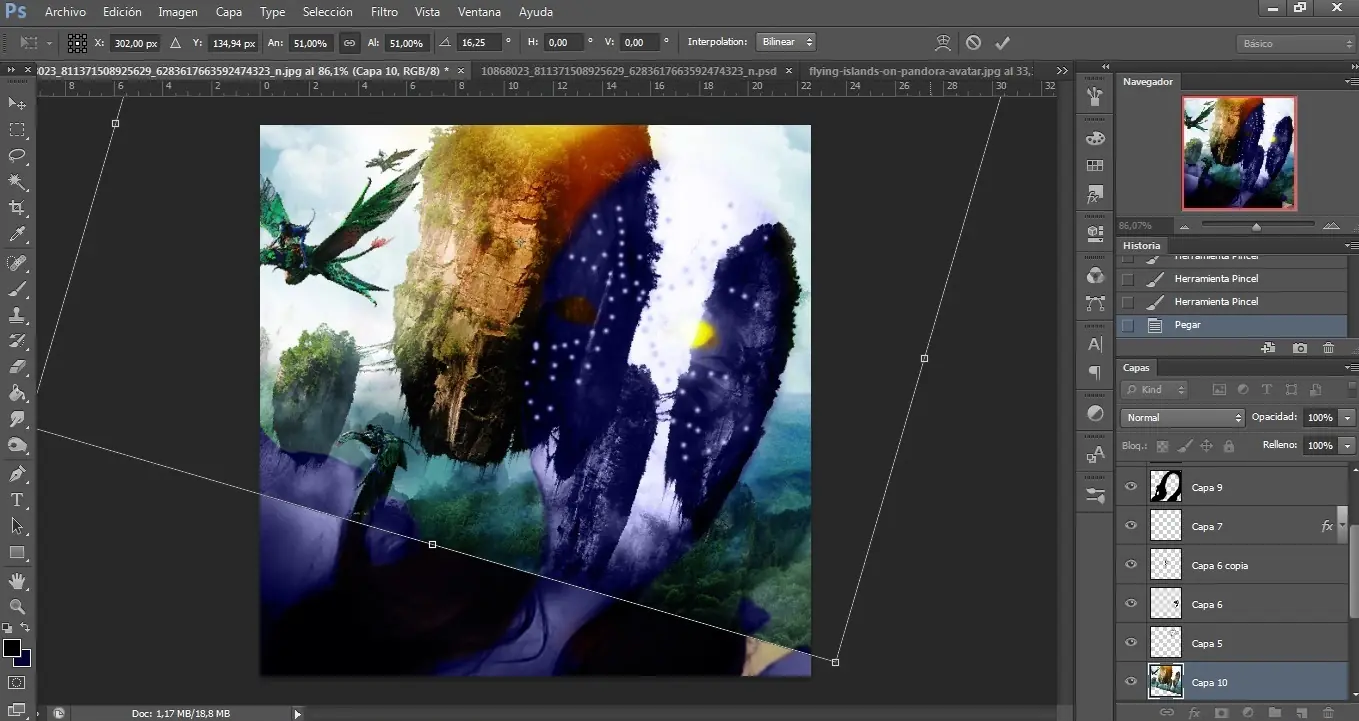Toggle lock transparent pixels
Screen dimensions: 1359x721
pyautogui.click(x=1162, y=446)
